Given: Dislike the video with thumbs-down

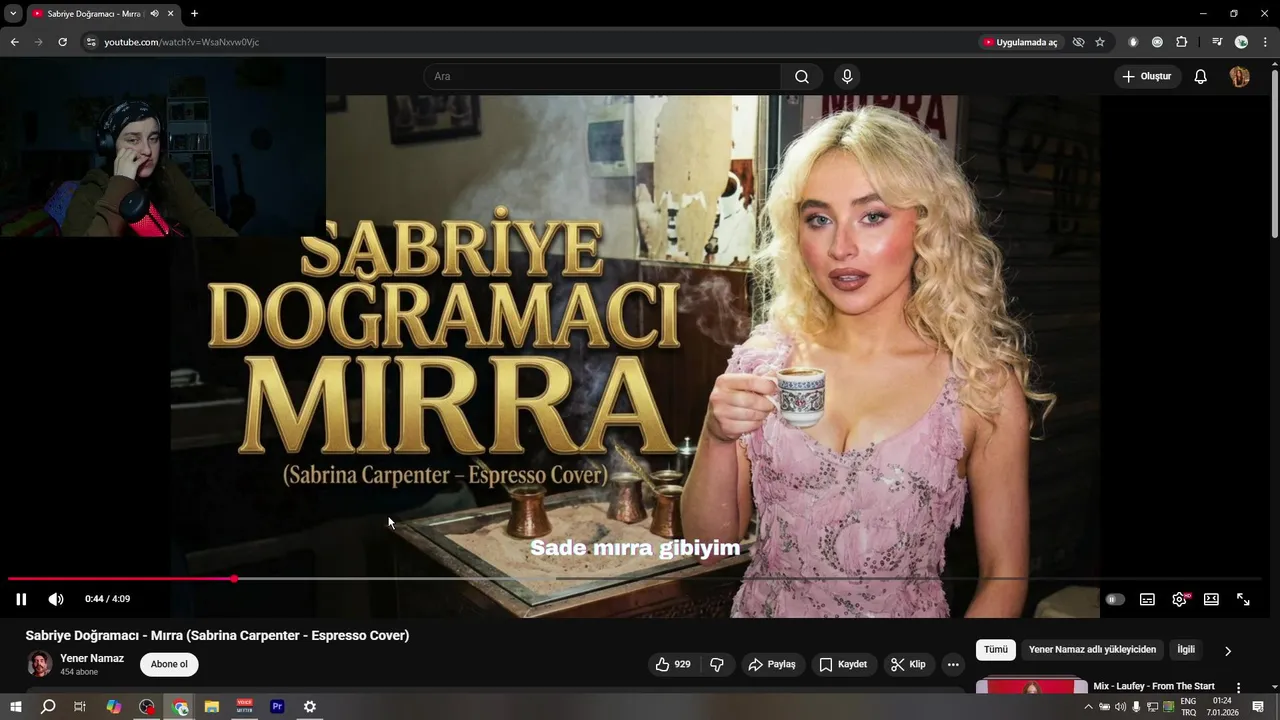Looking at the screenshot, I should tap(717, 664).
